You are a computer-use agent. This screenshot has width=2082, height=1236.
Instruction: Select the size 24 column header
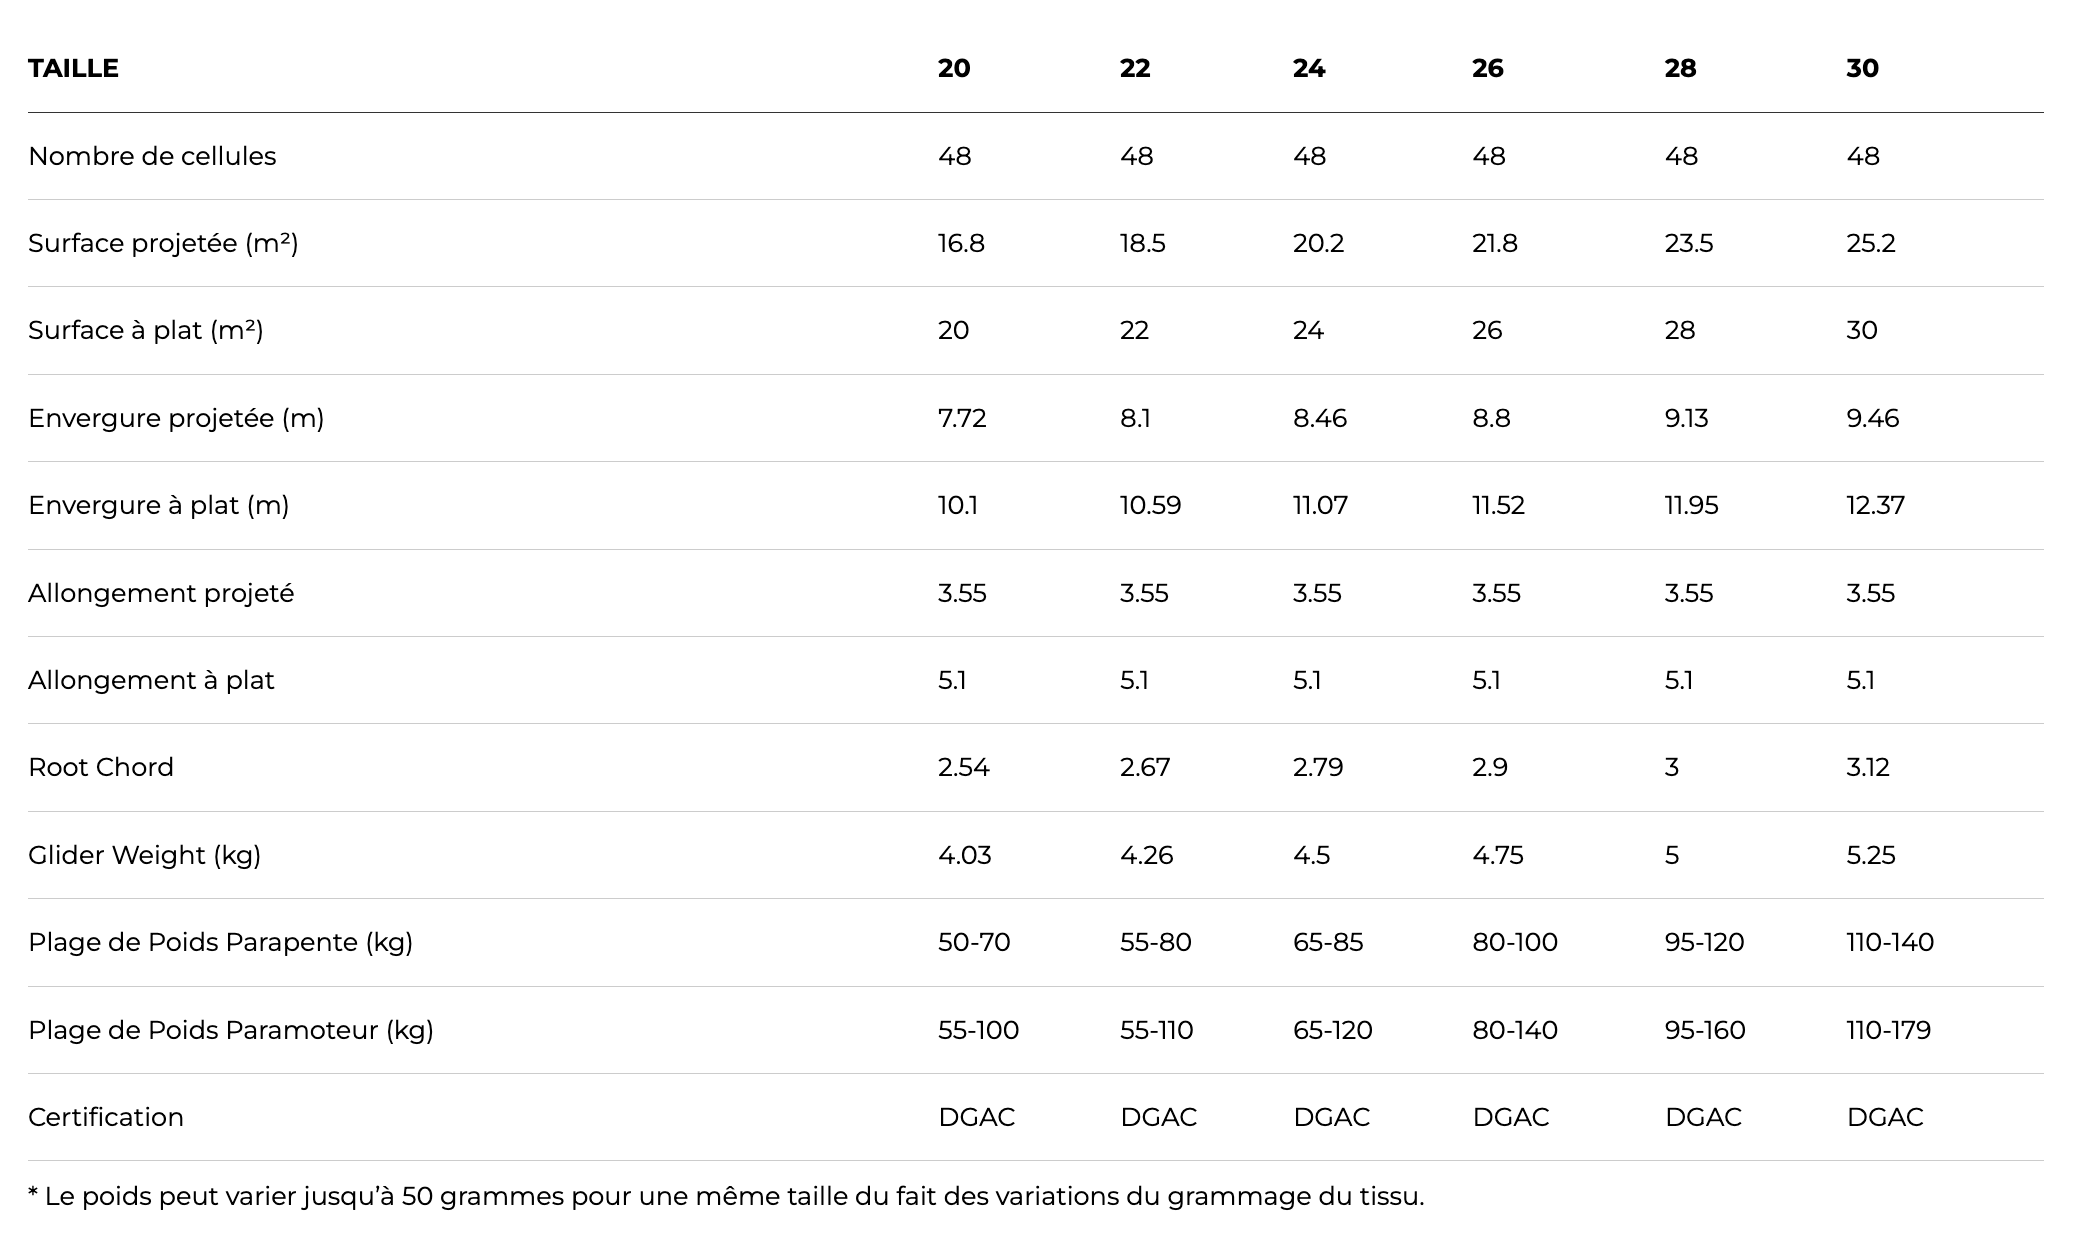1308,68
